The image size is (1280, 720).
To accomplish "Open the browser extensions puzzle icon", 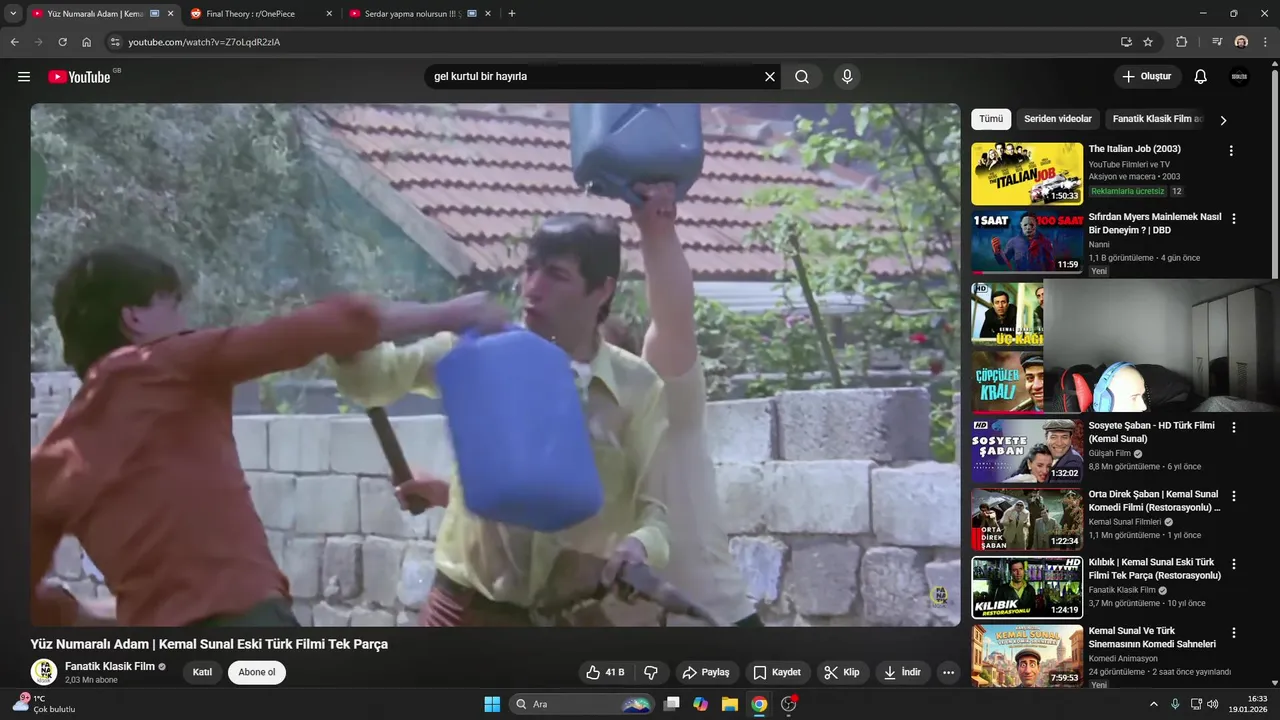I will (x=1181, y=42).
